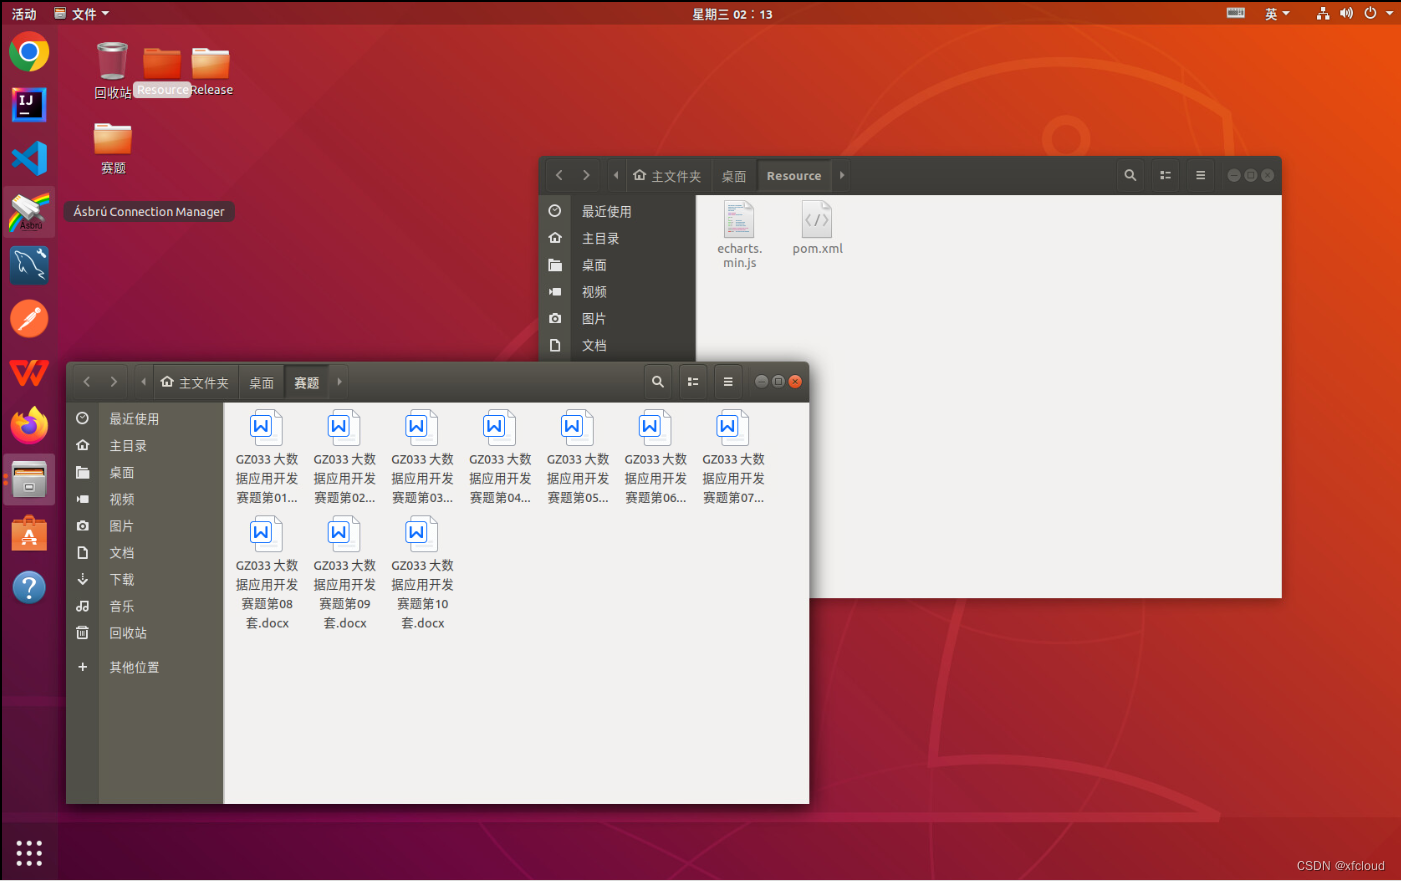The width and height of the screenshot is (1401, 881).
Task: Open Help from the dock
Action: point(29,587)
